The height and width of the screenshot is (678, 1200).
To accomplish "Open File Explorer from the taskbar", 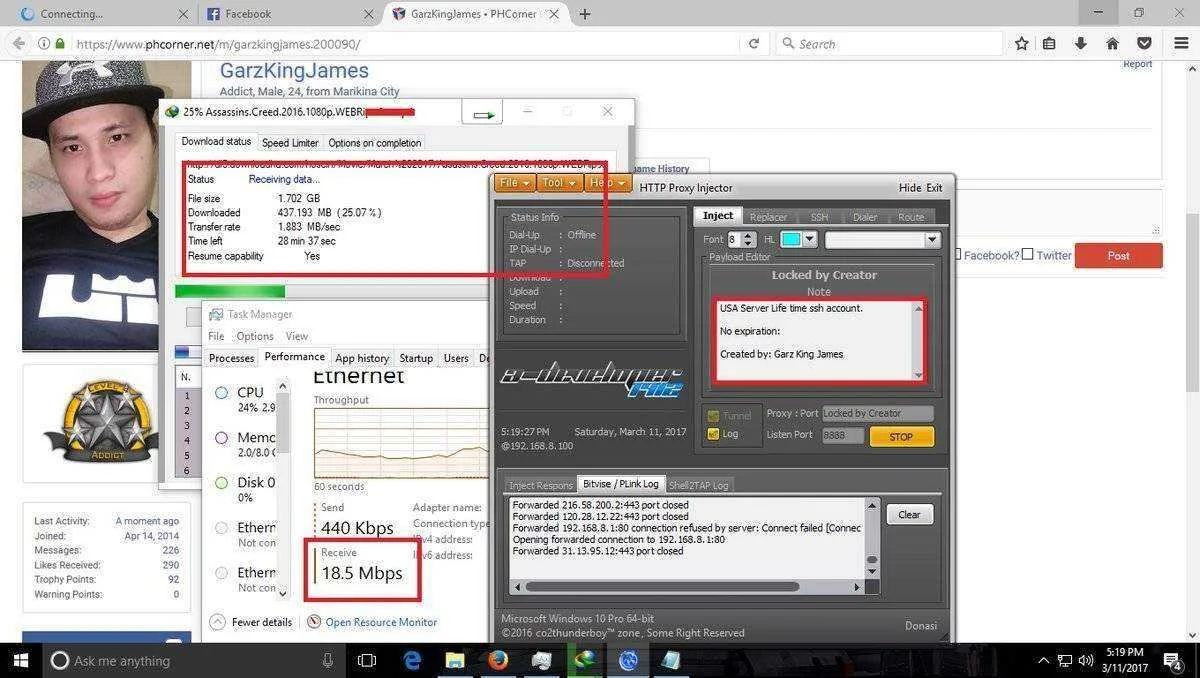I will click(x=455, y=660).
